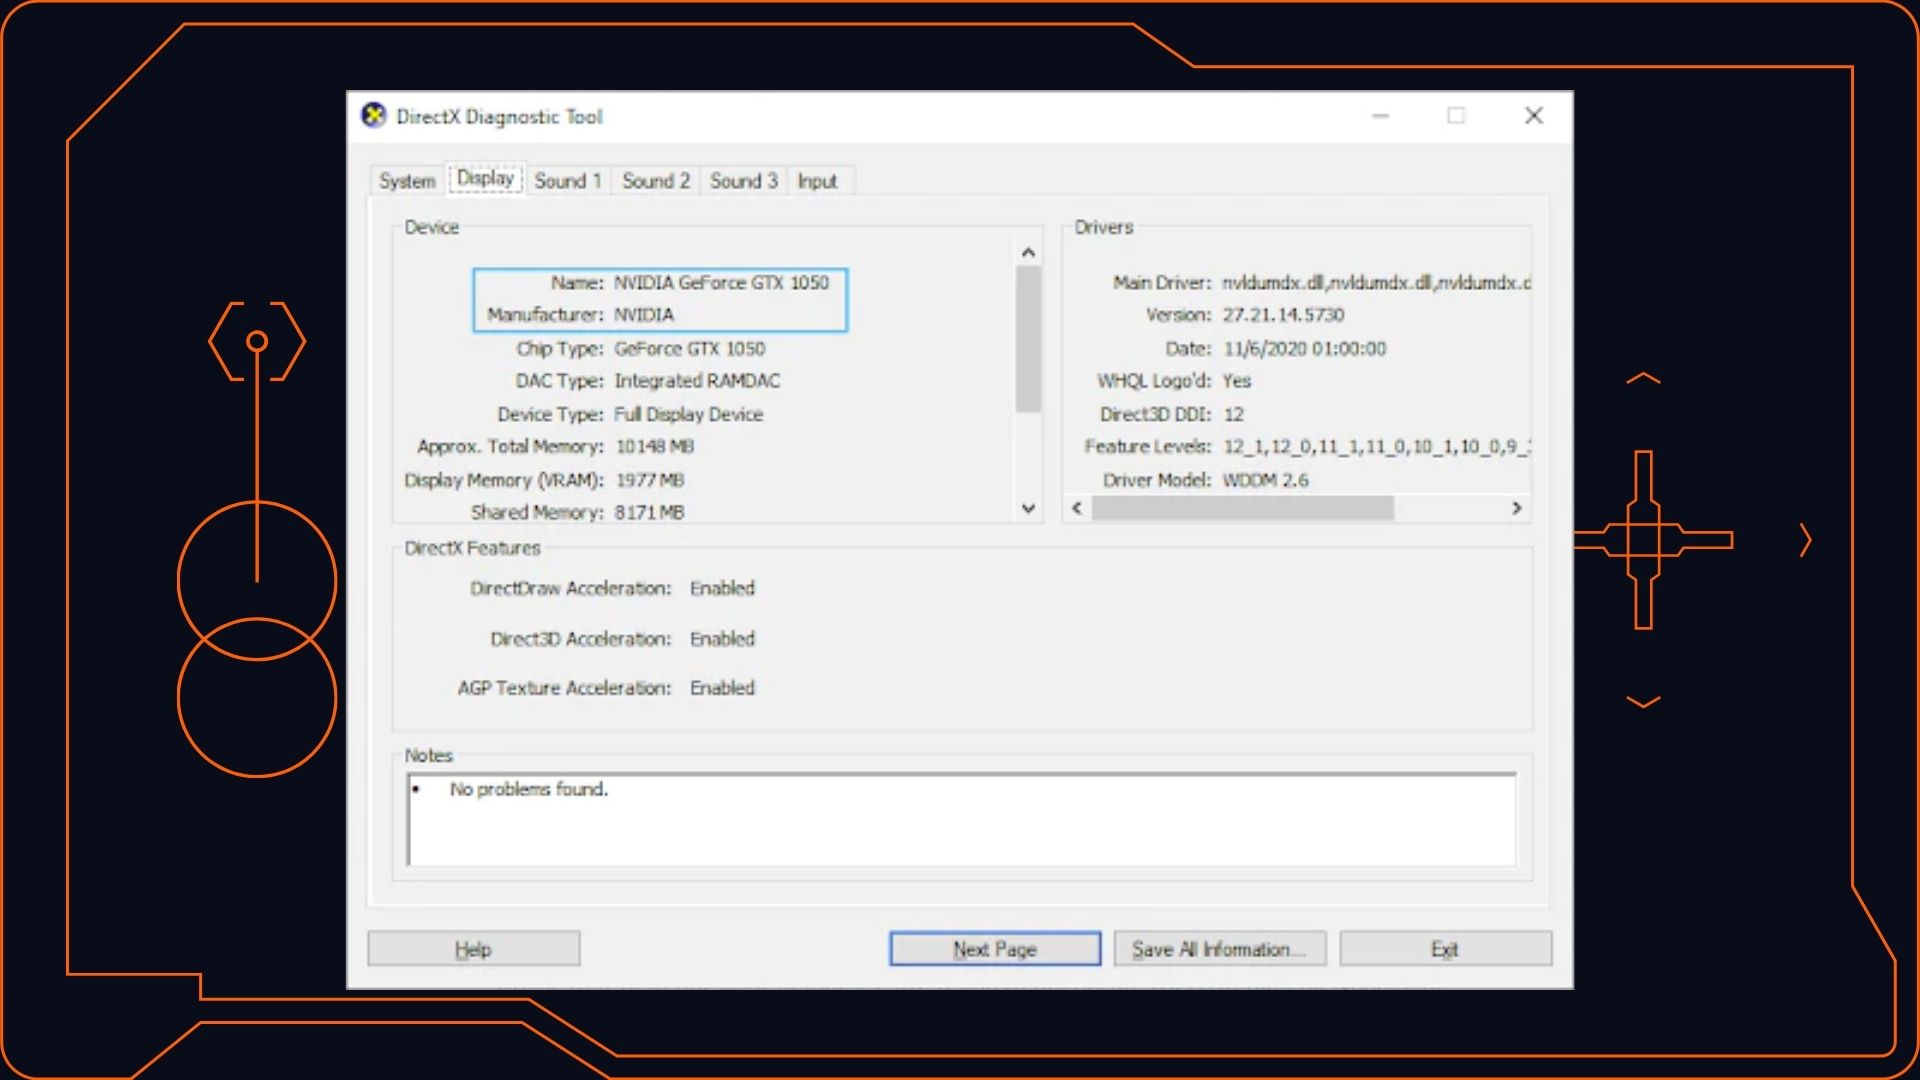
Task: Maximize the DirectX Diagnostic Tool window
Action: (x=1457, y=116)
